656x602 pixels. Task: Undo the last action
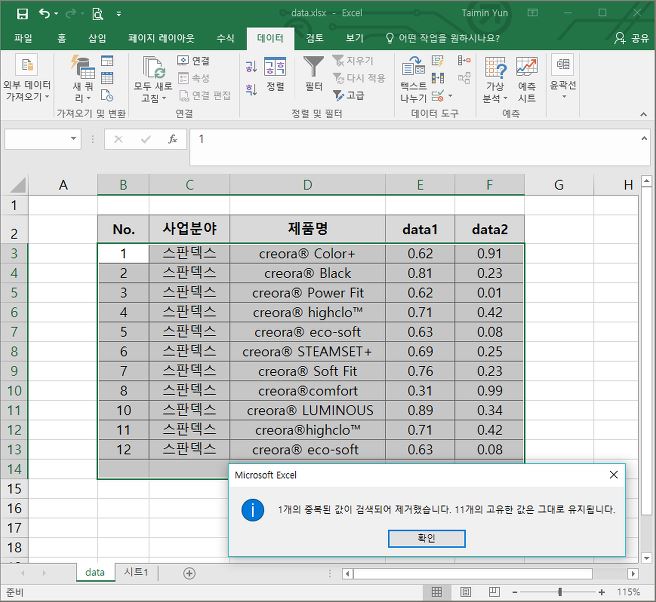coord(44,13)
